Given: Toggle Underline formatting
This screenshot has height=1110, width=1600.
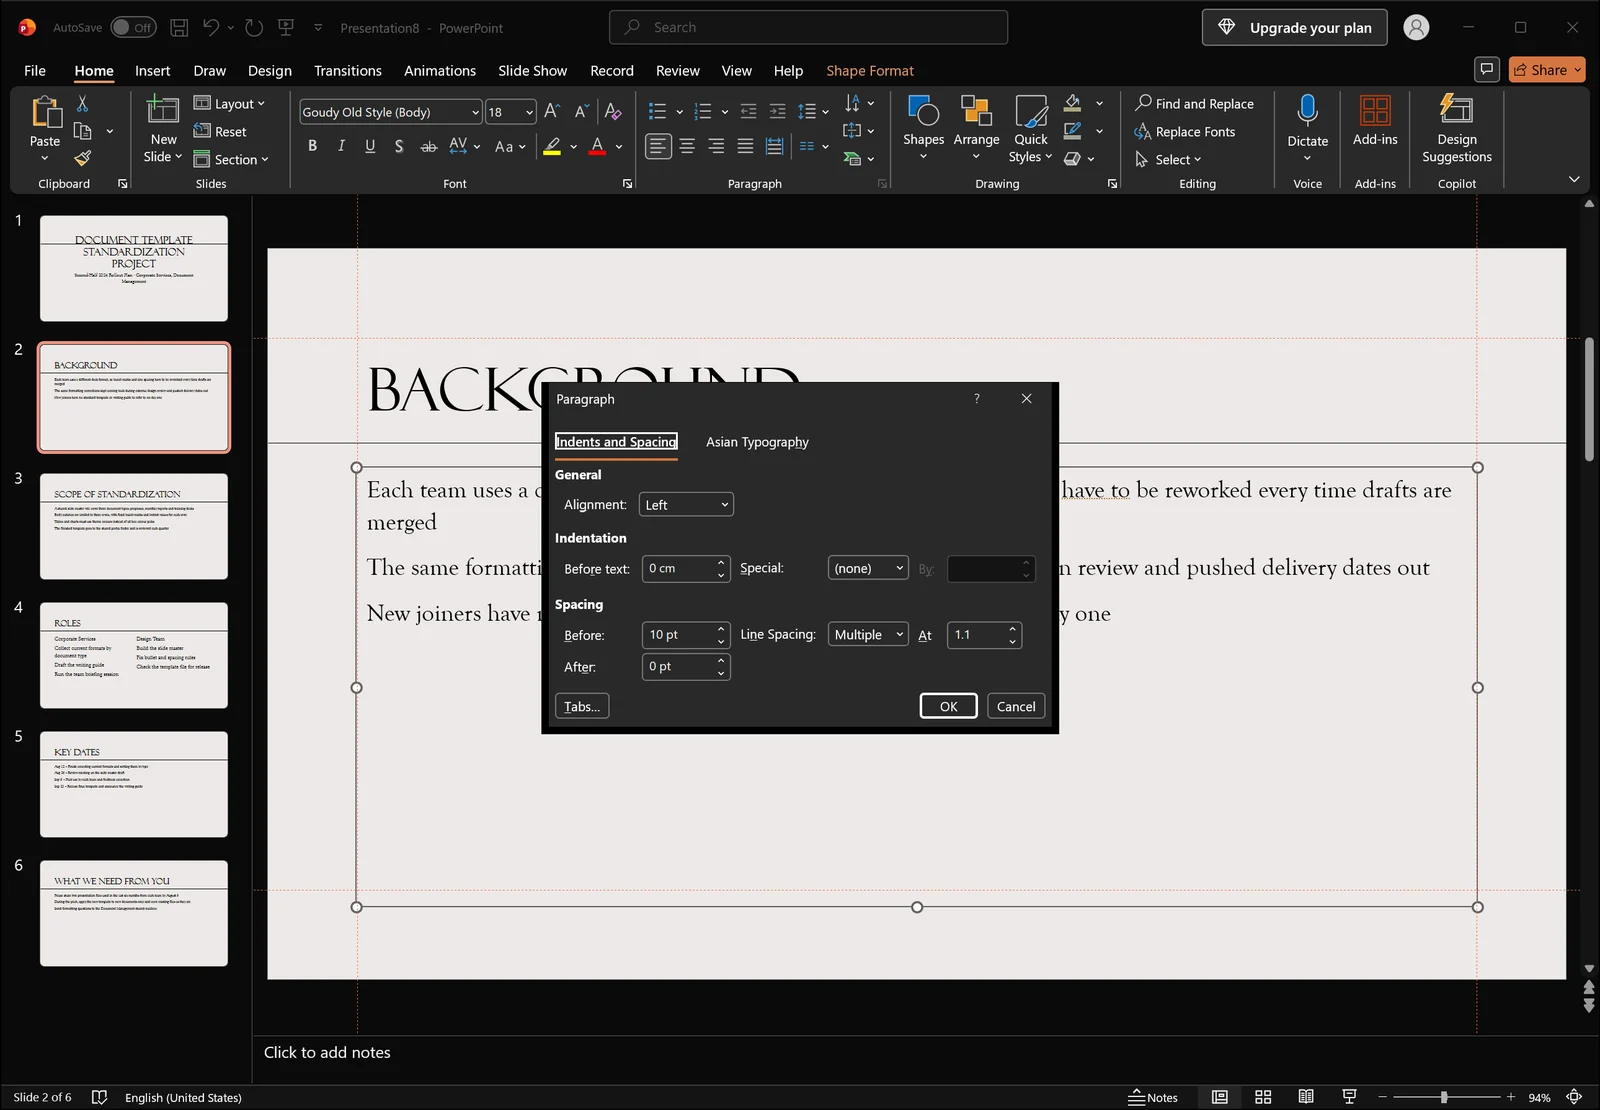Looking at the screenshot, I should click(x=370, y=146).
